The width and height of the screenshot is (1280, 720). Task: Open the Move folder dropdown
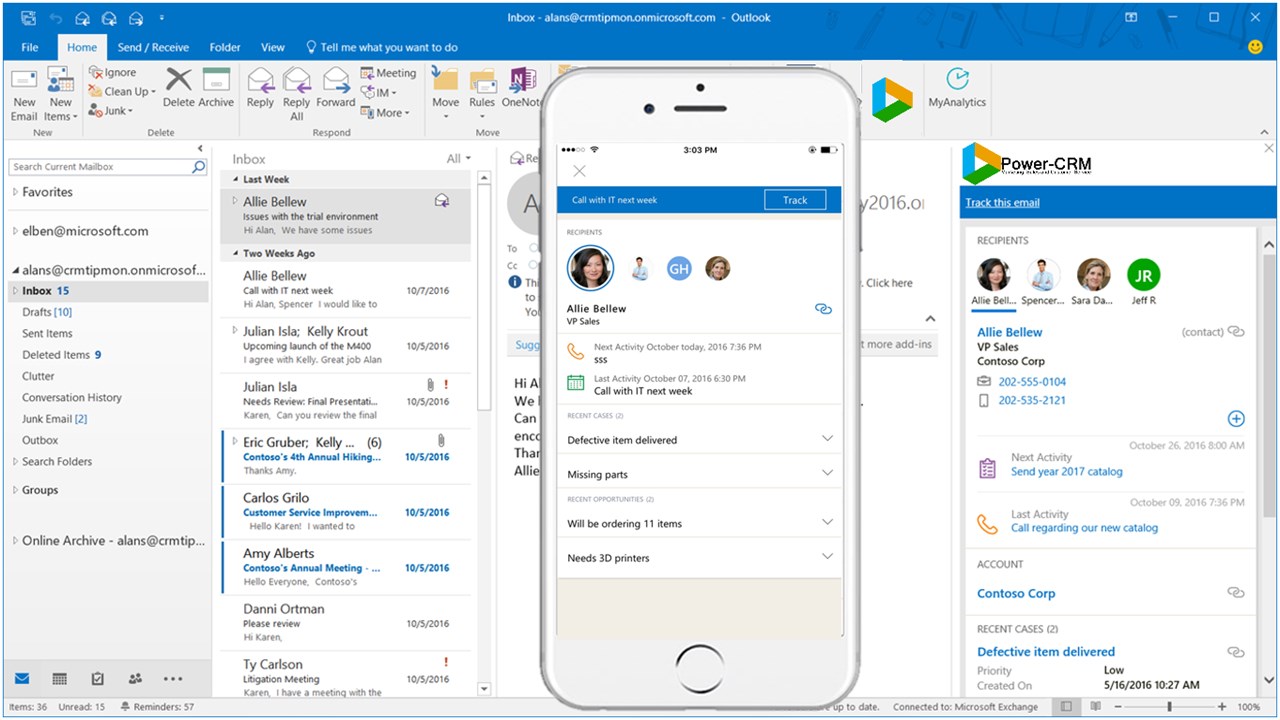click(x=446, y=94)
